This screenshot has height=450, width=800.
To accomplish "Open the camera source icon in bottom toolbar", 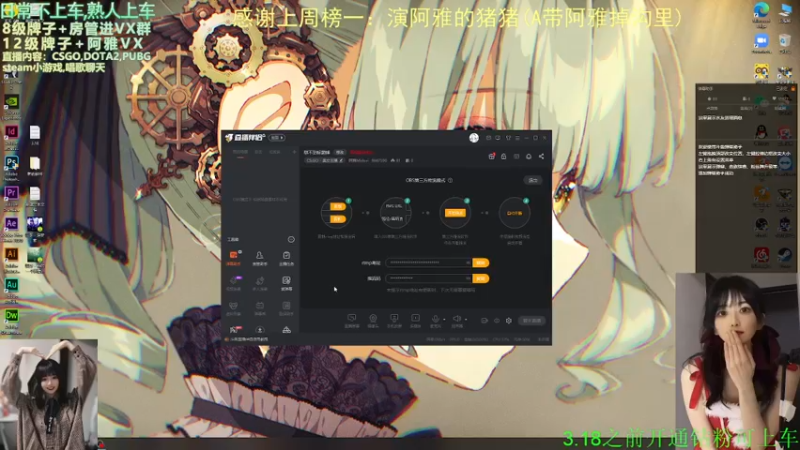I will pos(373,320).
